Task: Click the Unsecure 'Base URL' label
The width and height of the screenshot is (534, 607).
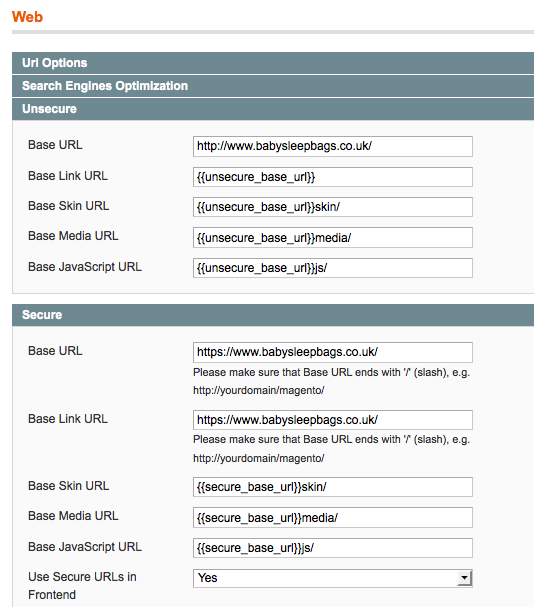Action: [55, 145]
